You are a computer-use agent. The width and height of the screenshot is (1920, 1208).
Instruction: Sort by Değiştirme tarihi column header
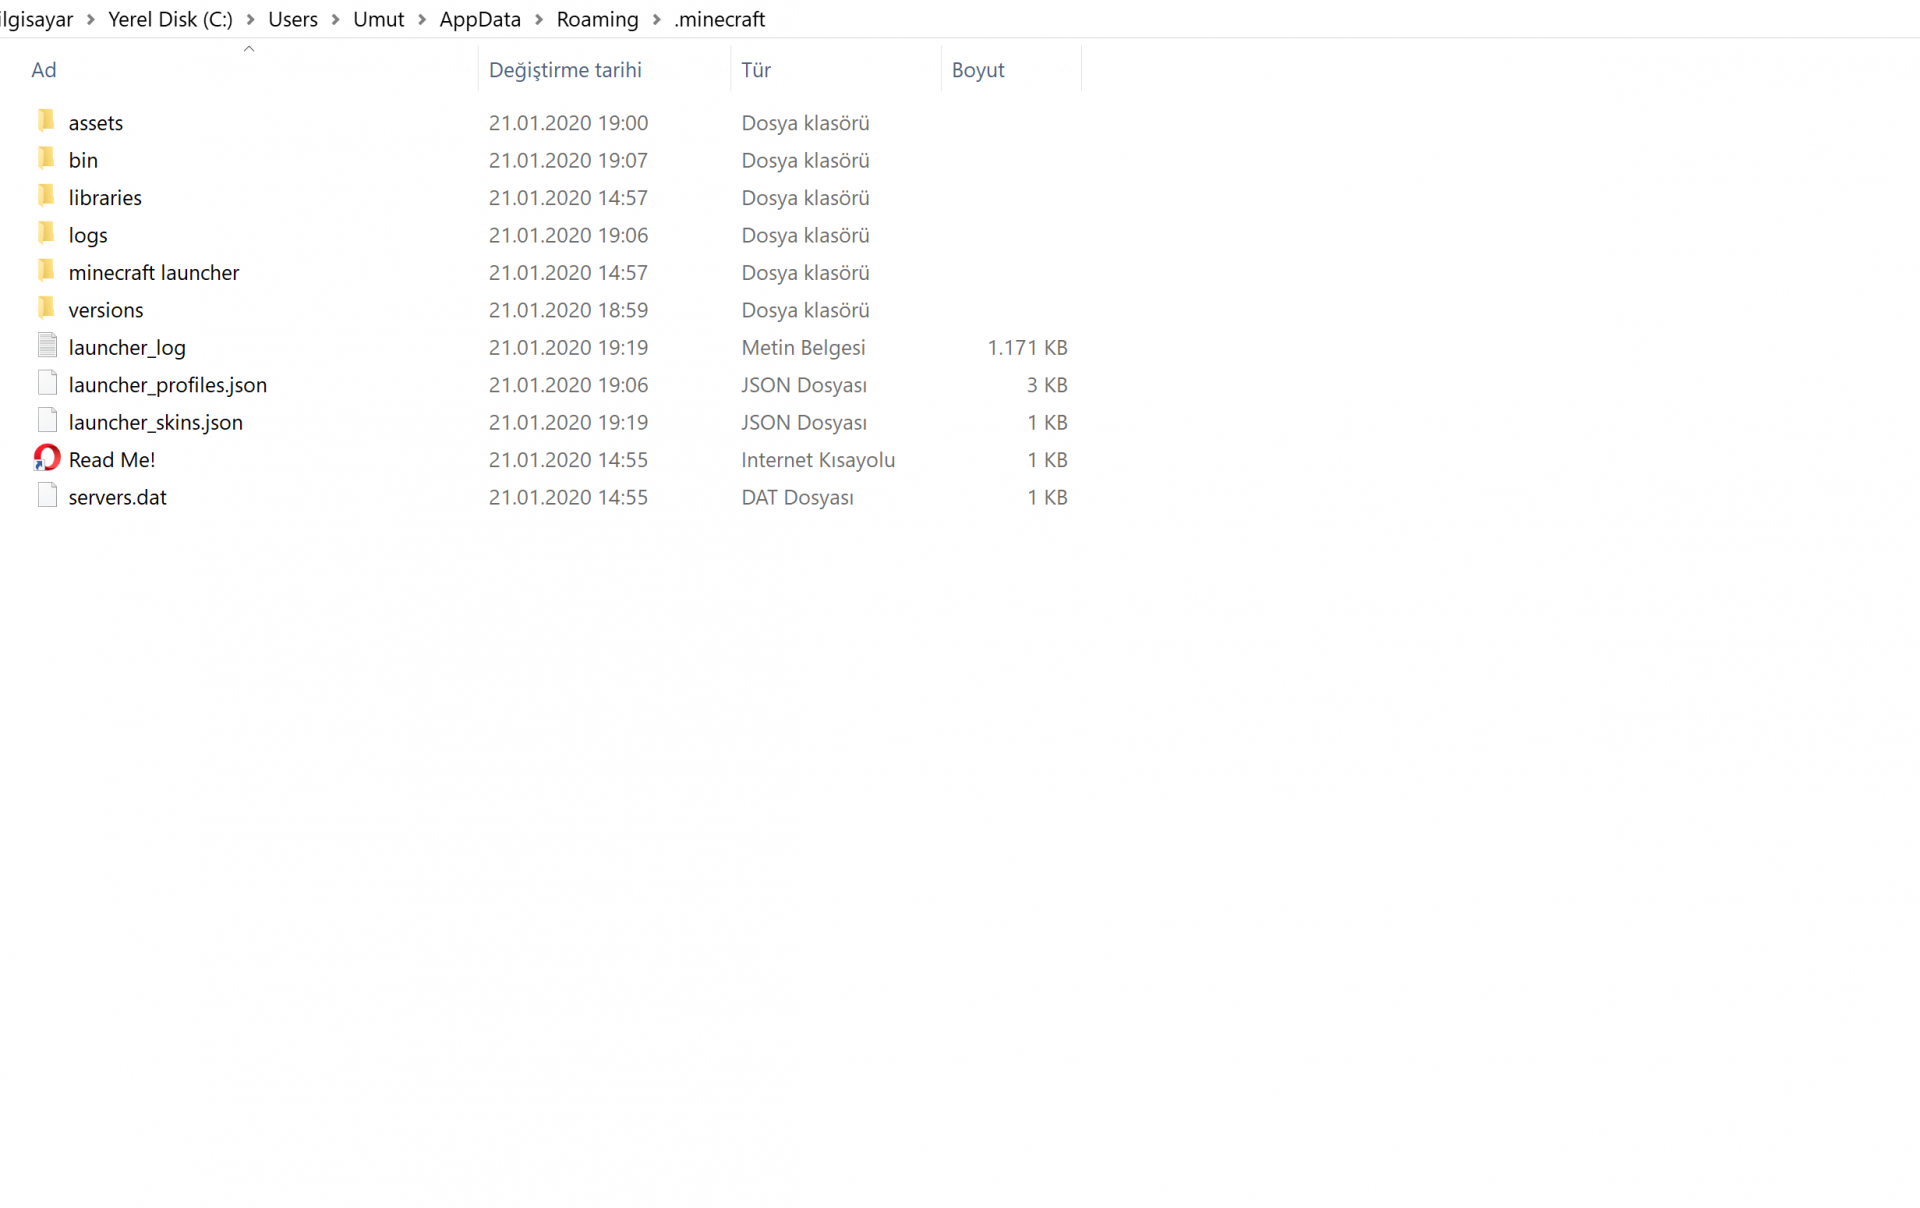pyautogui.click(x=565, y=70)
